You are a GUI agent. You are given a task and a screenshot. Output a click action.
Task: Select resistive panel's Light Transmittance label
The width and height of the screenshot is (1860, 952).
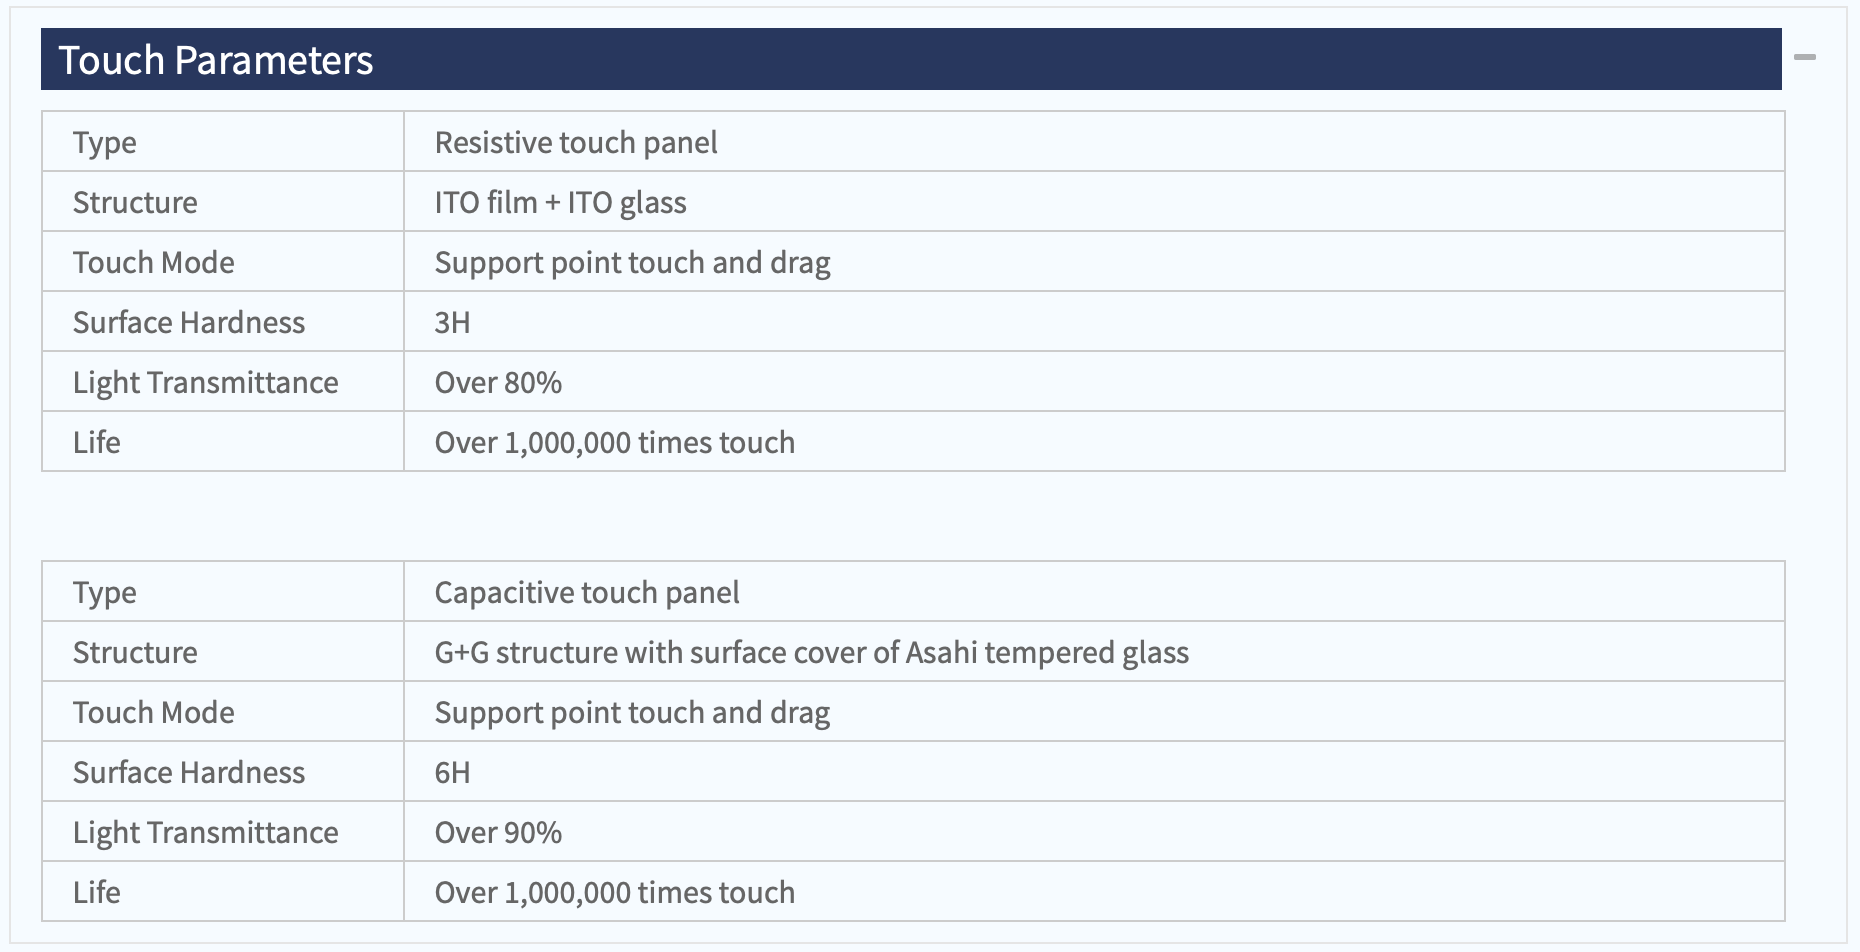pos(206,383)
